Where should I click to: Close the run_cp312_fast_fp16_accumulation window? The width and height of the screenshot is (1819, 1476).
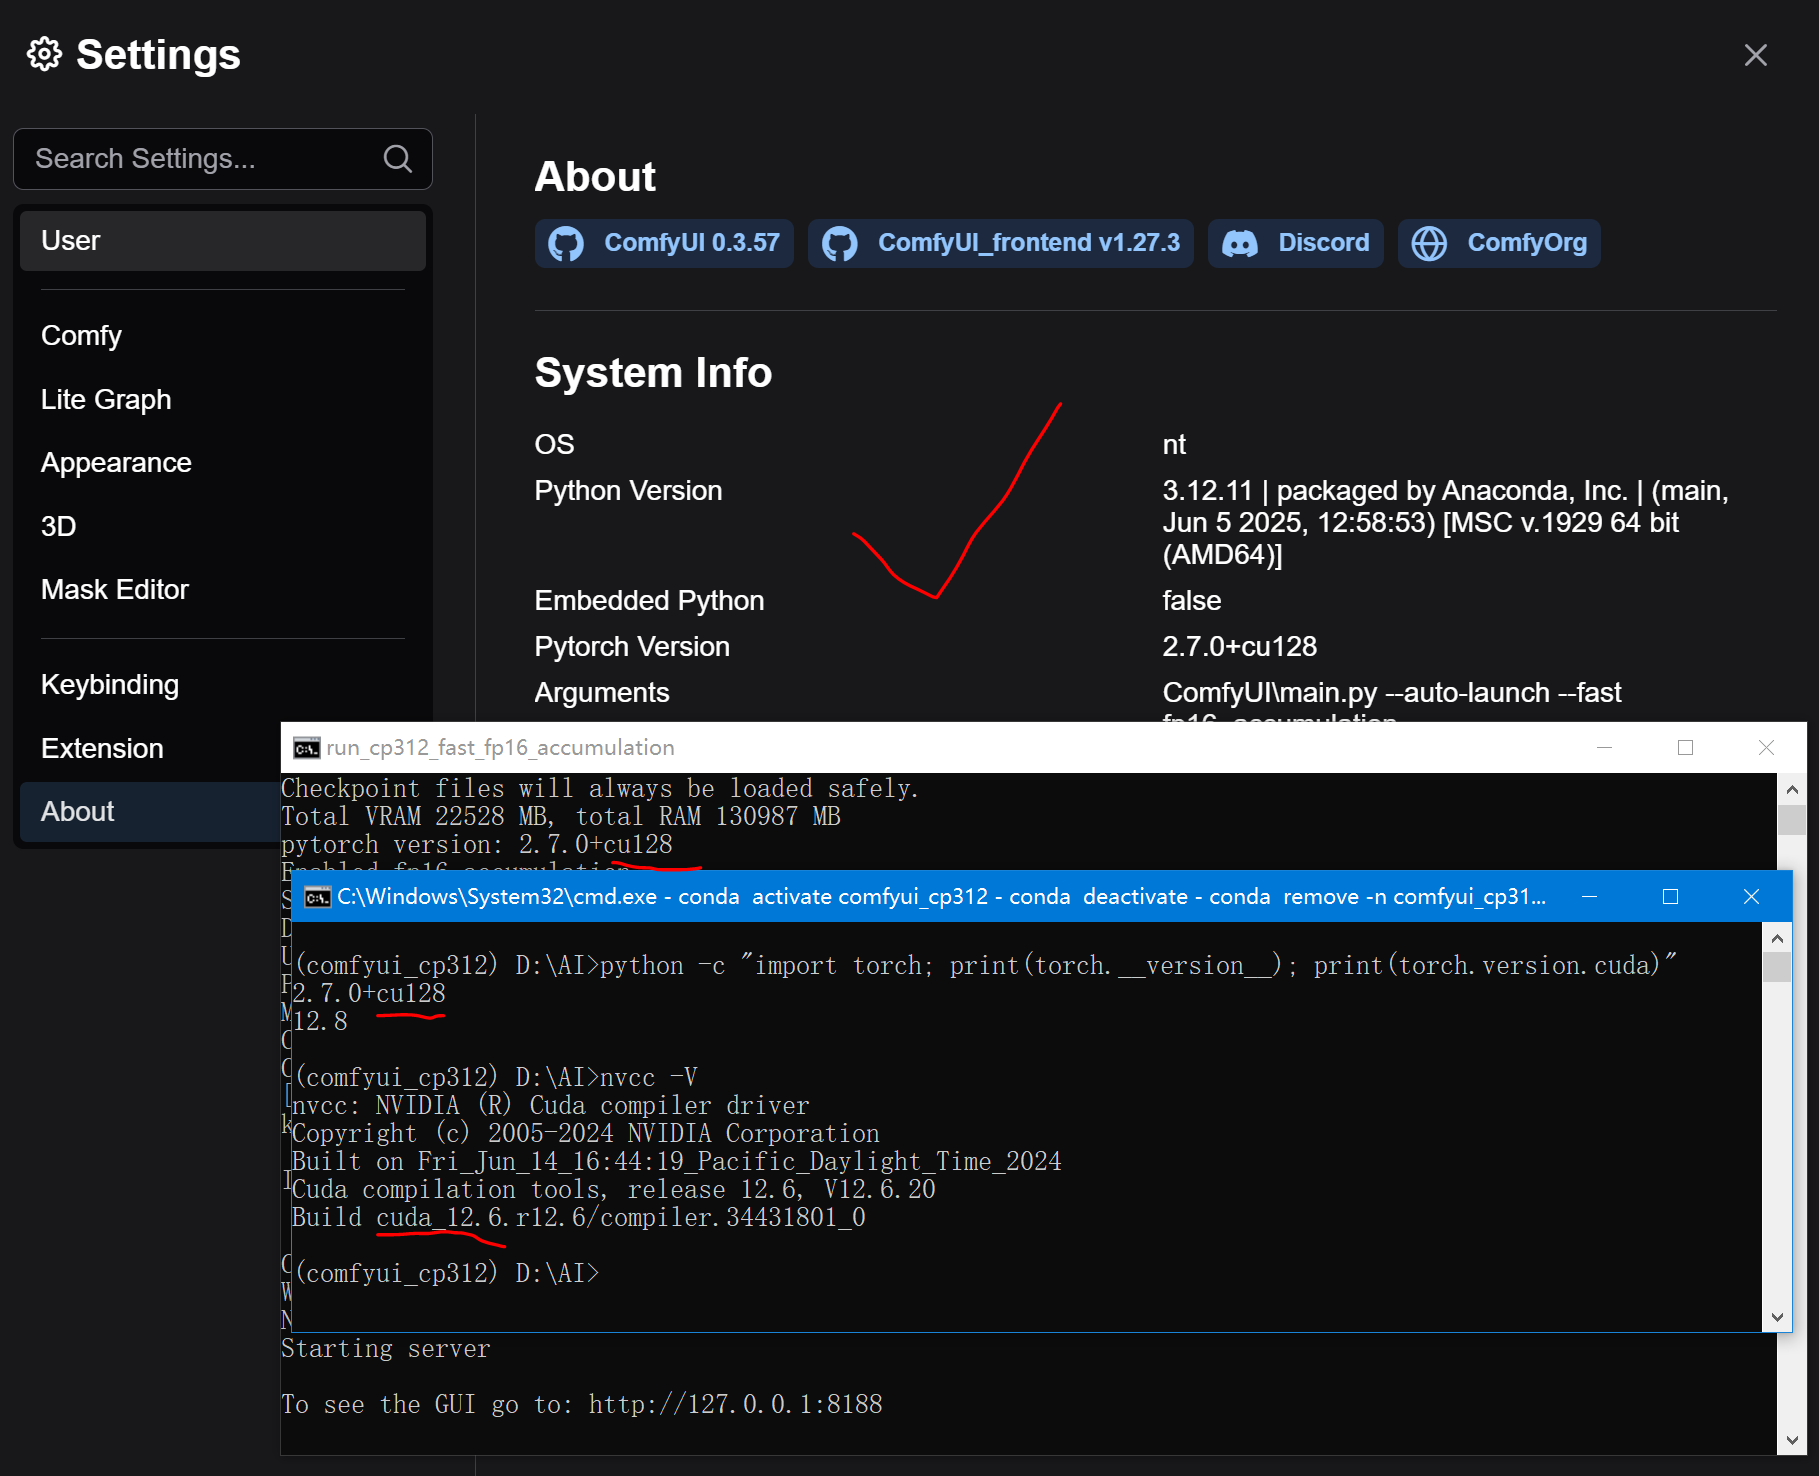coord(1766,748)
